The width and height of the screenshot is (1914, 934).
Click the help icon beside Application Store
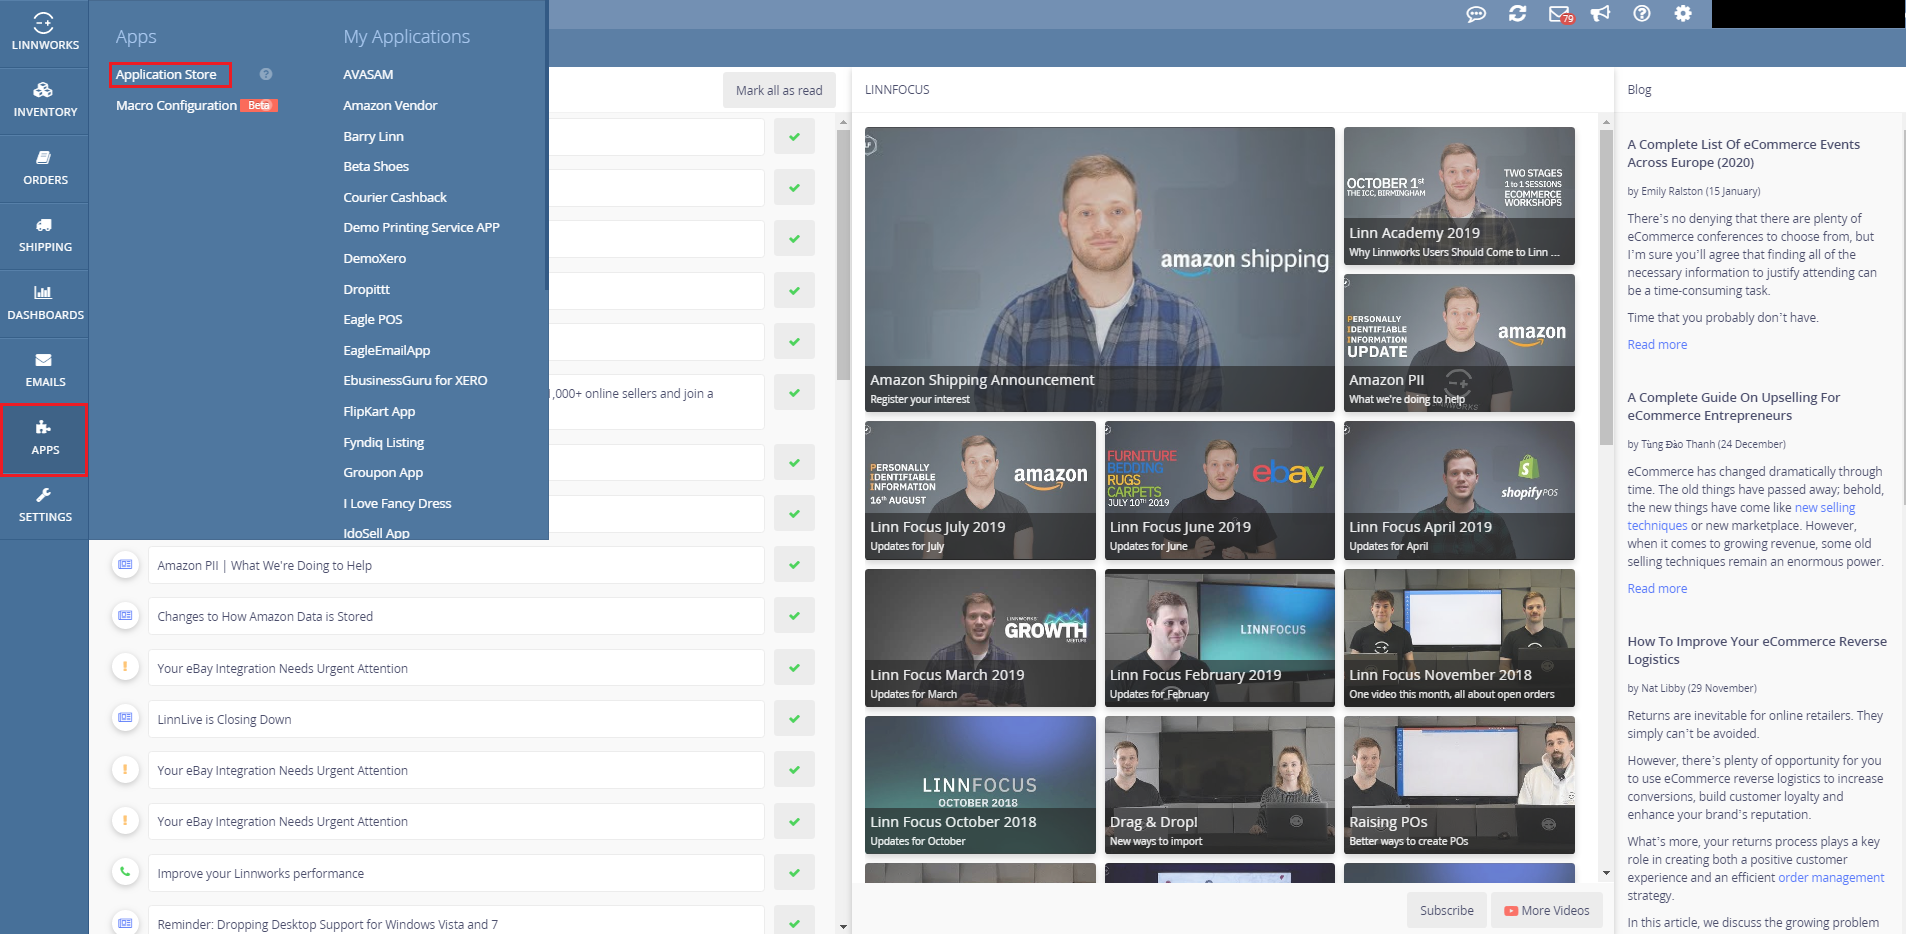coord(266,74)
